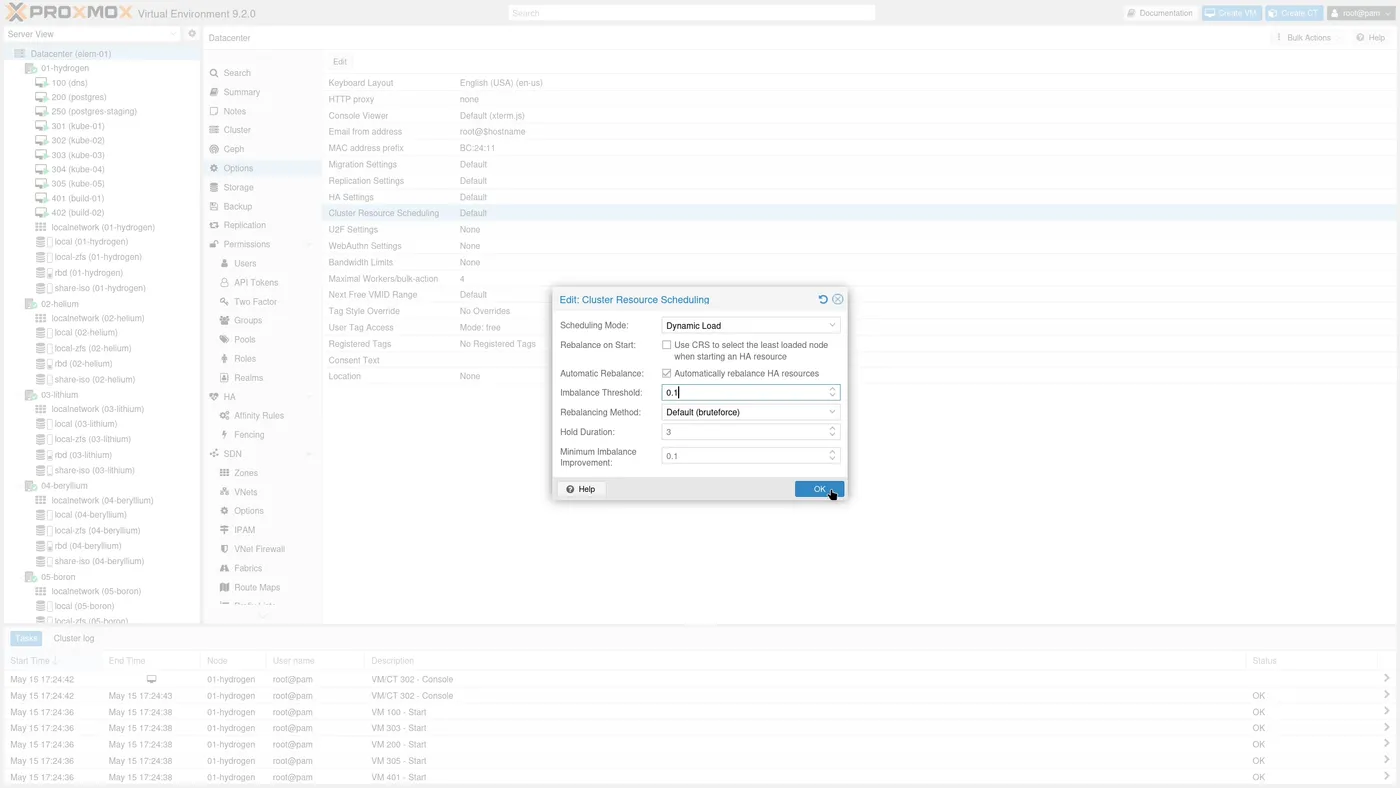
Task: Click Create CT button
Action: pos(1293,13)
